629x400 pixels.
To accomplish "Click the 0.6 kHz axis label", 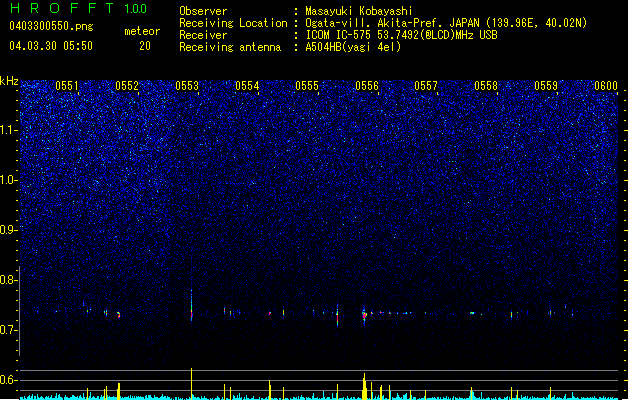I will point(9,380).
